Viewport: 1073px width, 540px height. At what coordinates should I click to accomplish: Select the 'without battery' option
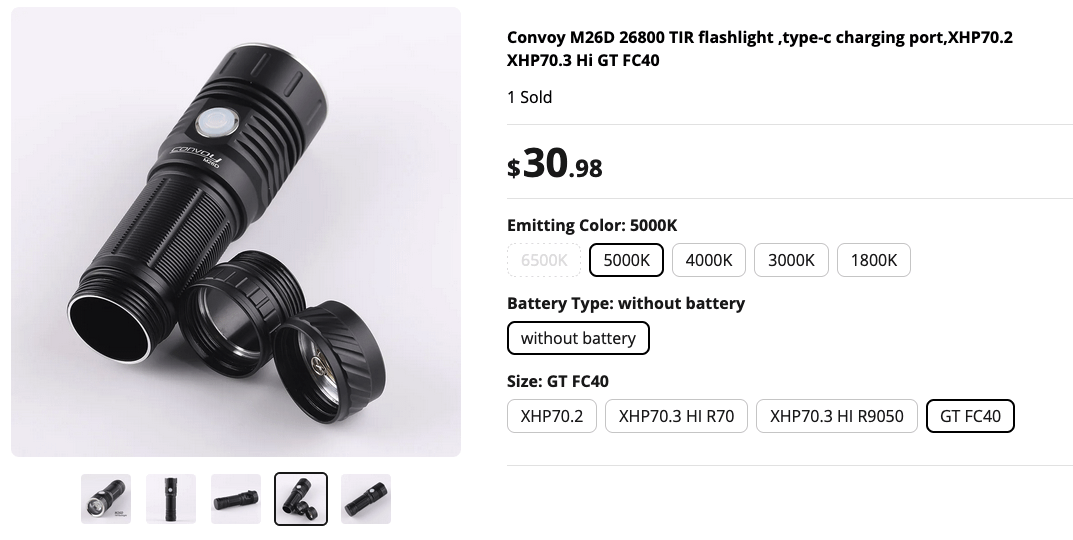[x=578, y=338]
